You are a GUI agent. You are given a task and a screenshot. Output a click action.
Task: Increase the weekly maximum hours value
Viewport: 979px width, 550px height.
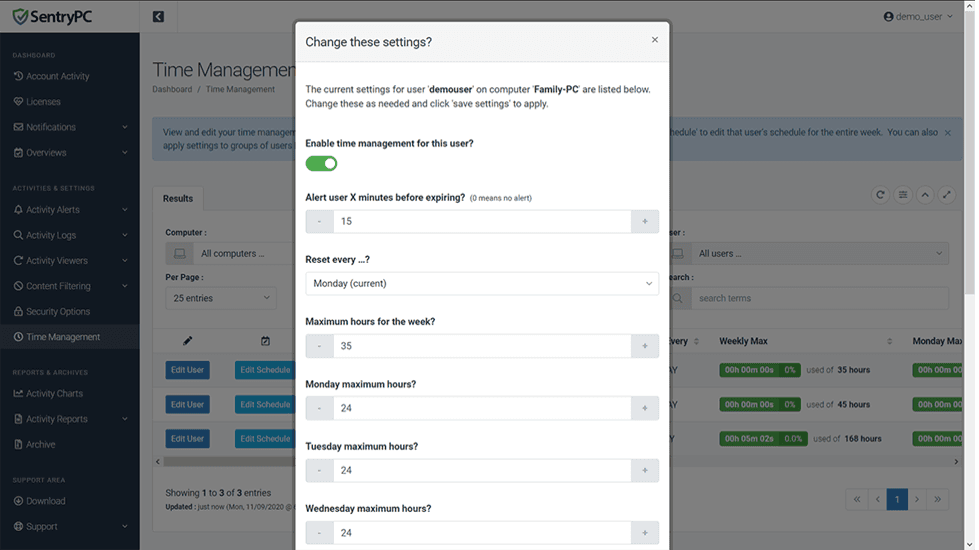pyautogui.click(x=645, y=346)
